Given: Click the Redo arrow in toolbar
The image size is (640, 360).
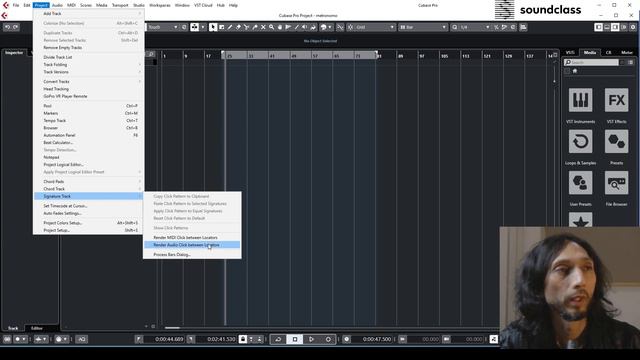Looking at the screenshot, I should [16, 27].
